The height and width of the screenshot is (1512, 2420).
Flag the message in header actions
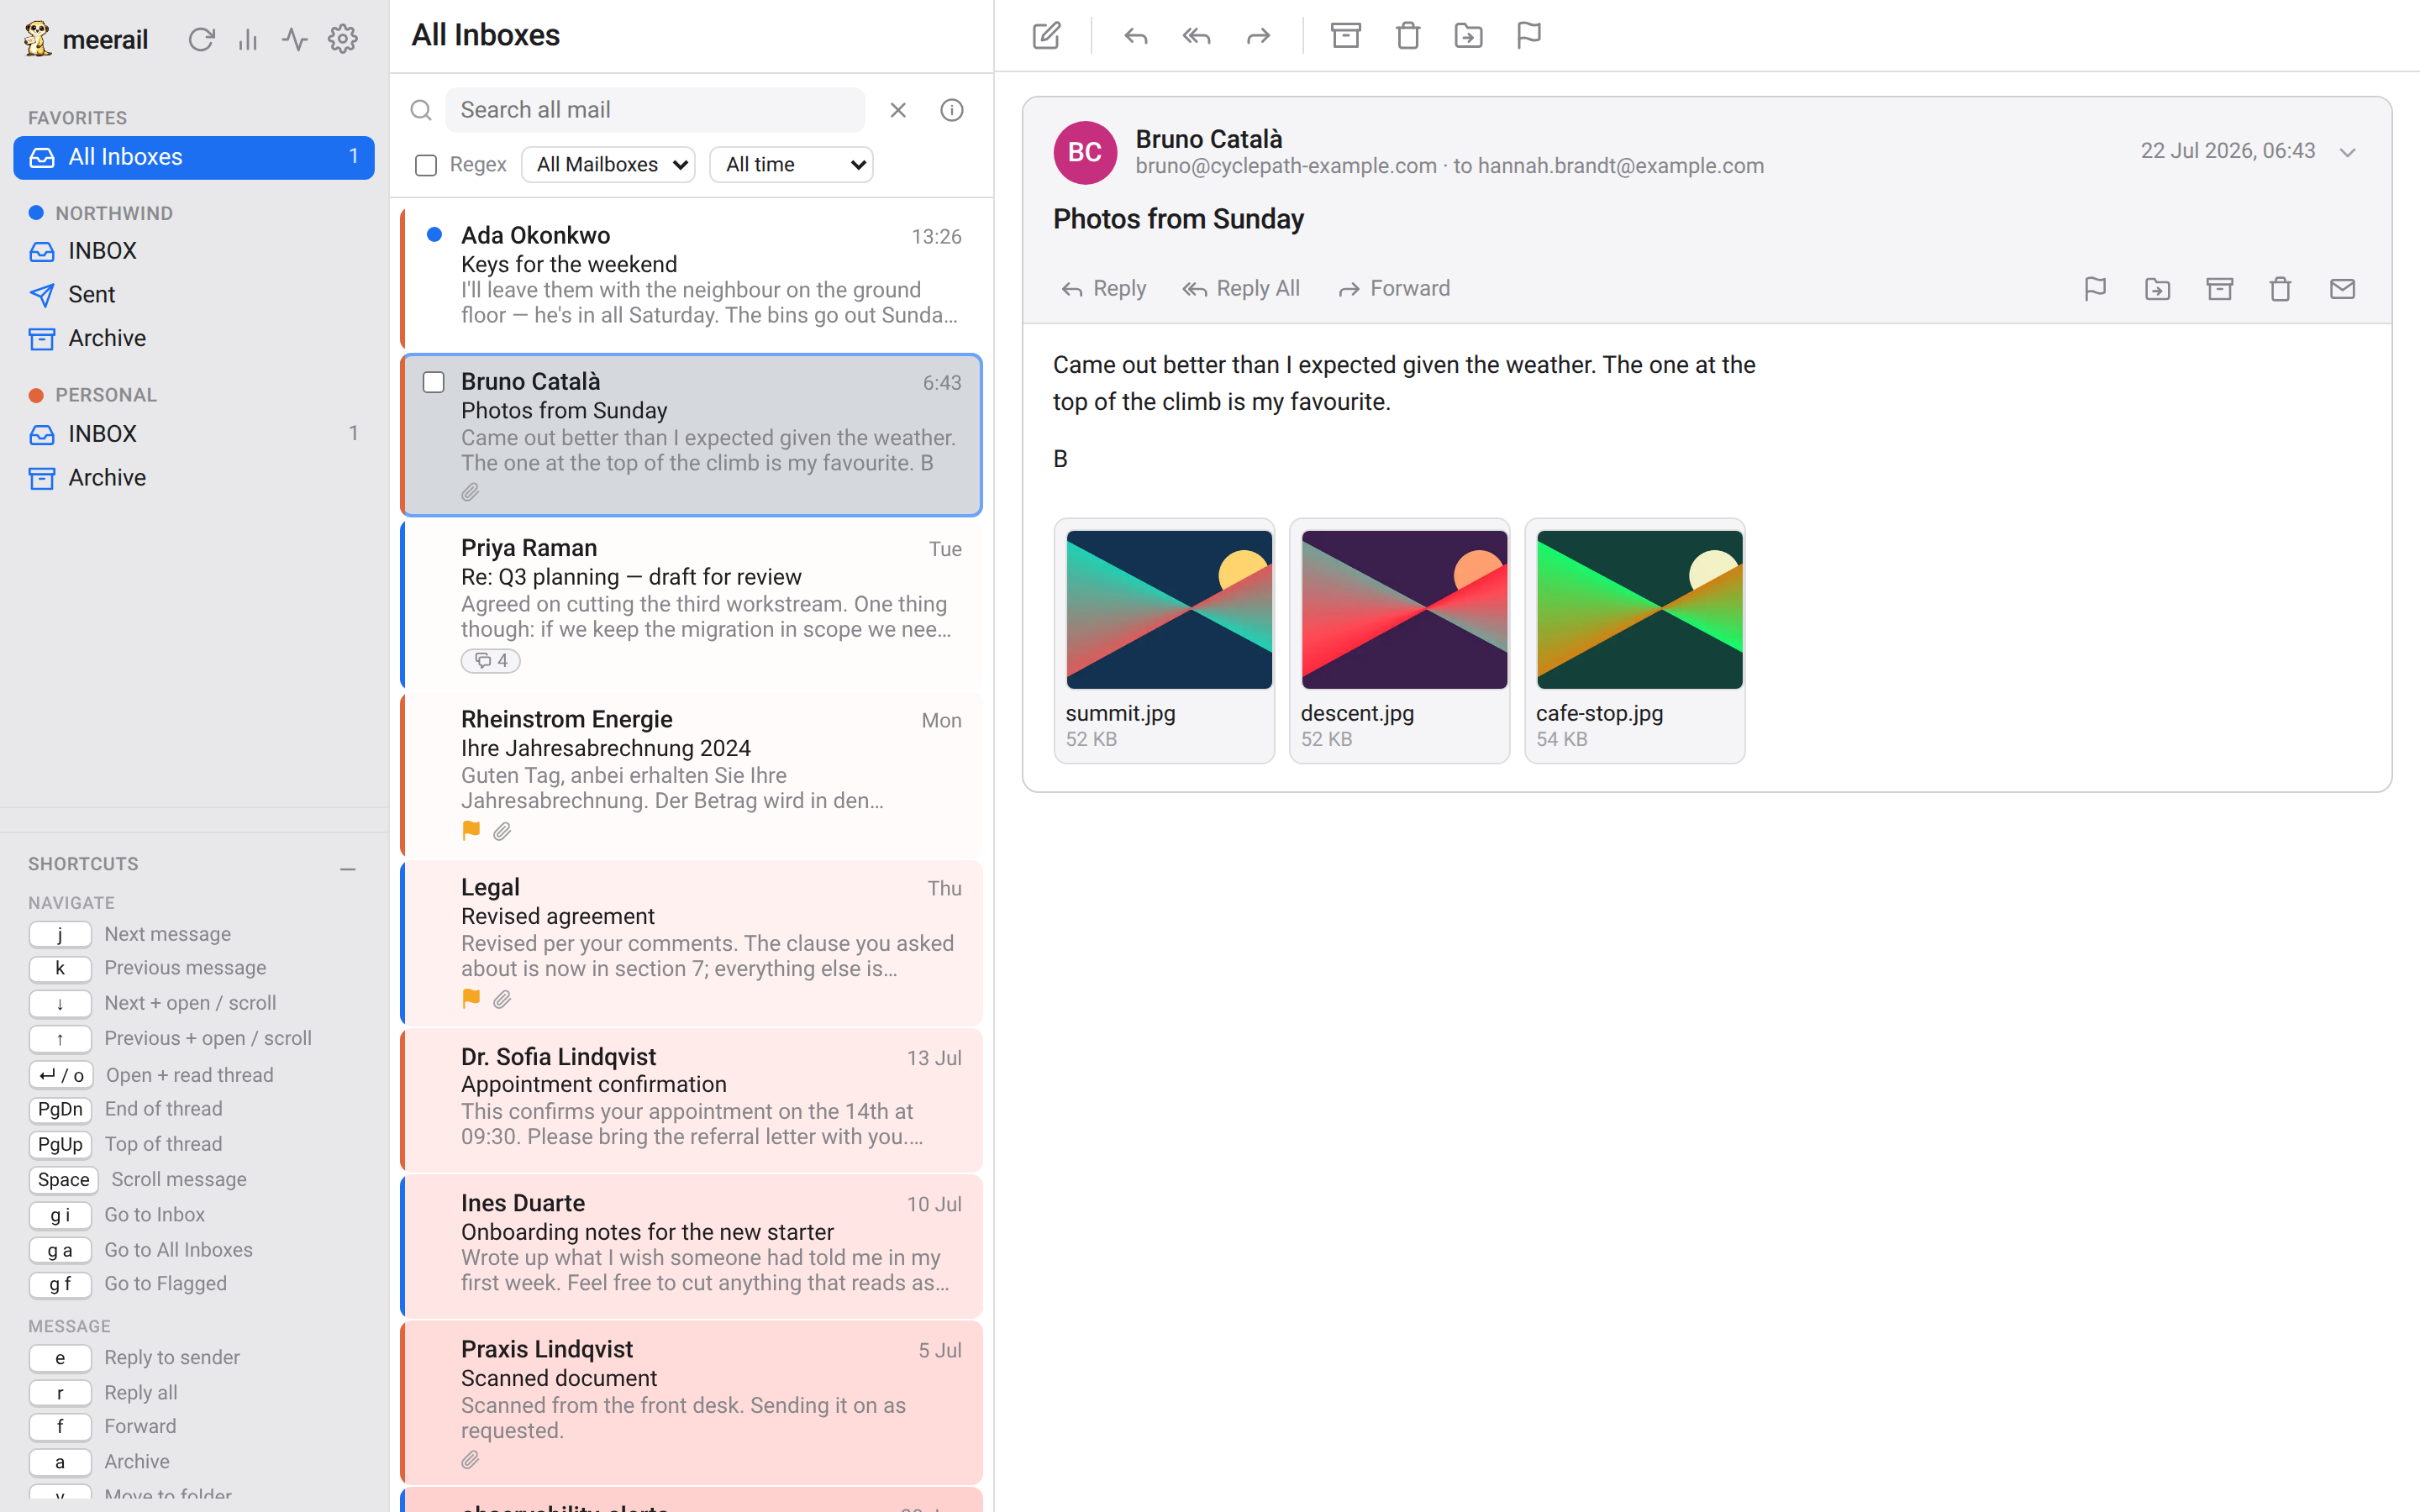2095,289
